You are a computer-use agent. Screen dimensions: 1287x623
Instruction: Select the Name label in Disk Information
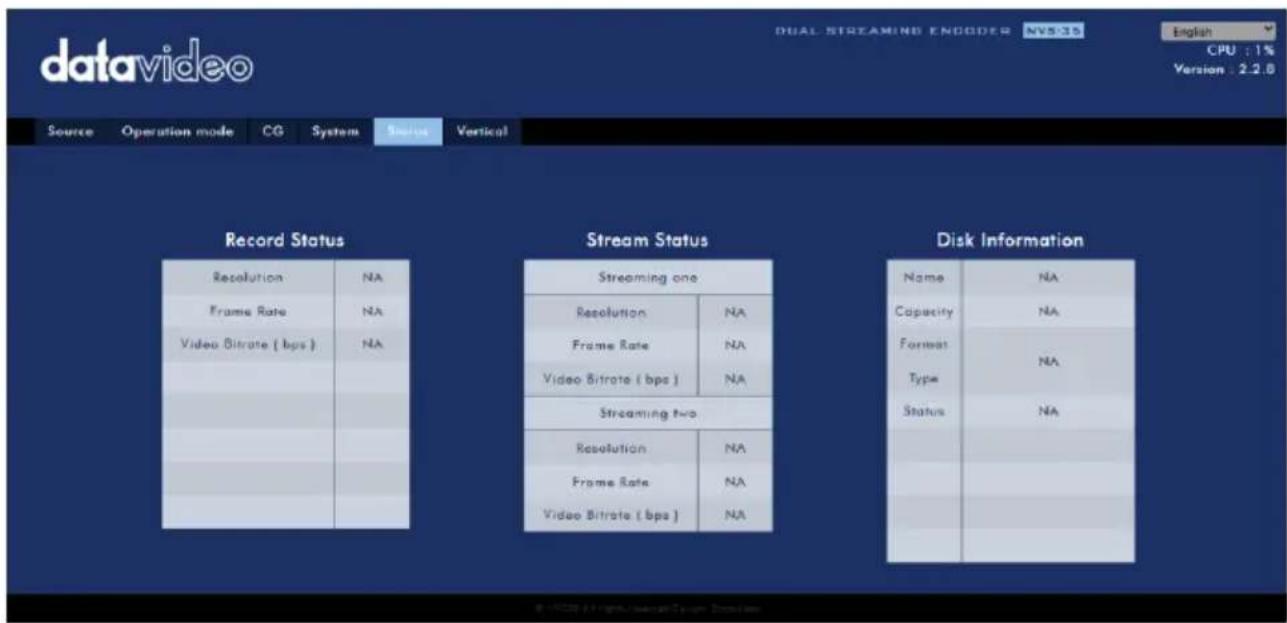click(924, 276)
